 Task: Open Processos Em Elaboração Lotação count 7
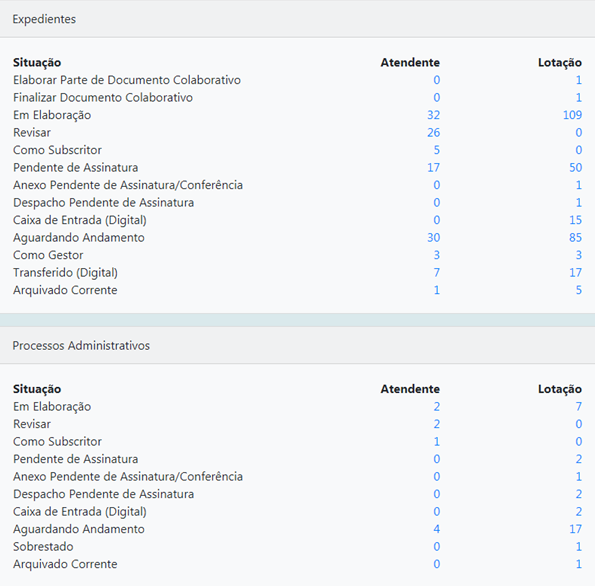pyautogui.click(x=579, y=406)
